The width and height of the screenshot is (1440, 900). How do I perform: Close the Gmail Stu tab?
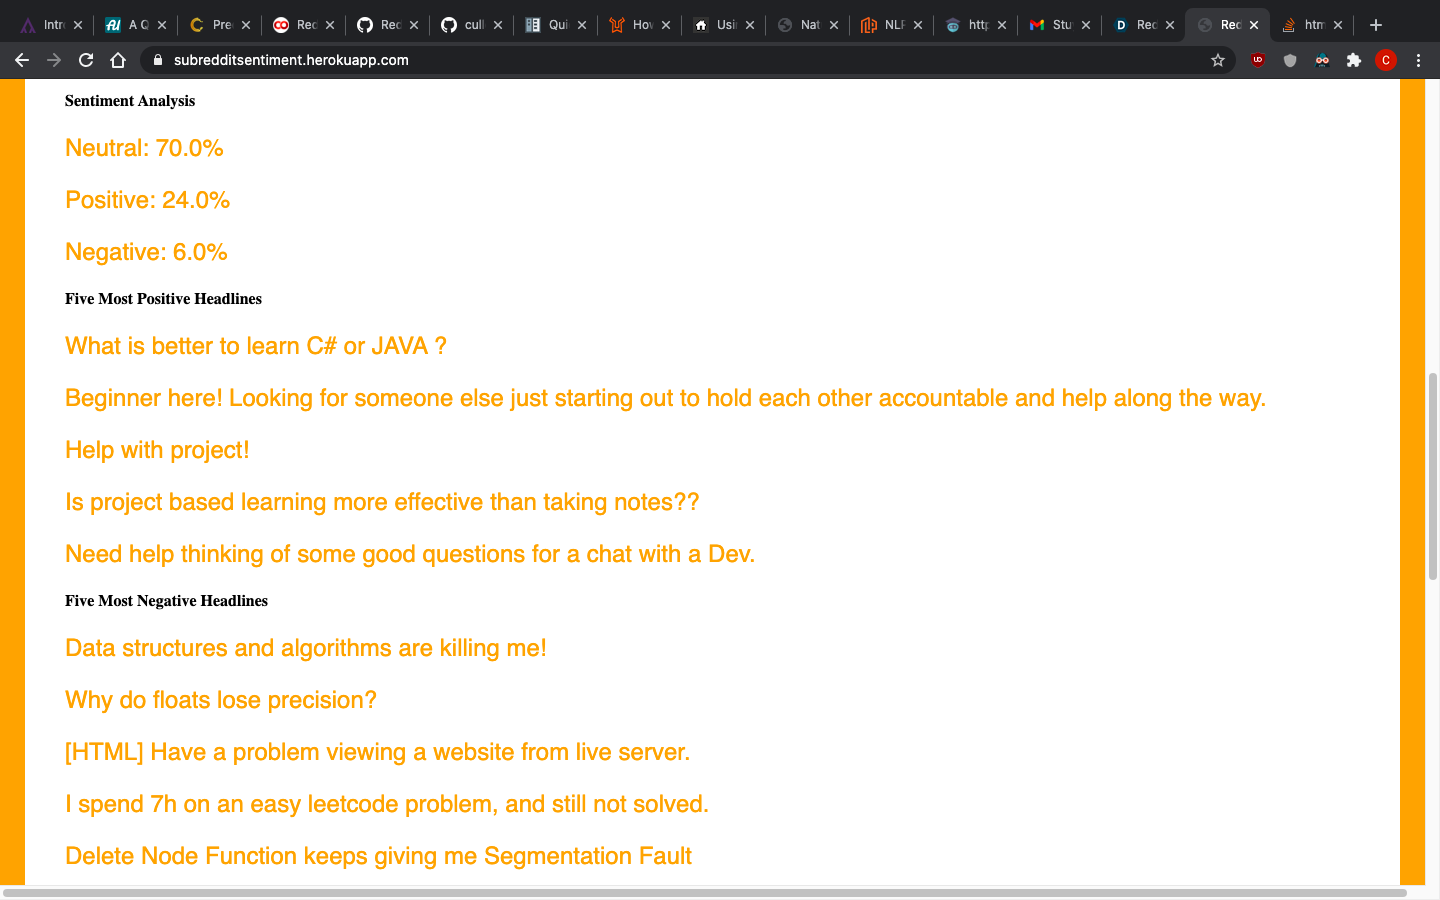1086,25
